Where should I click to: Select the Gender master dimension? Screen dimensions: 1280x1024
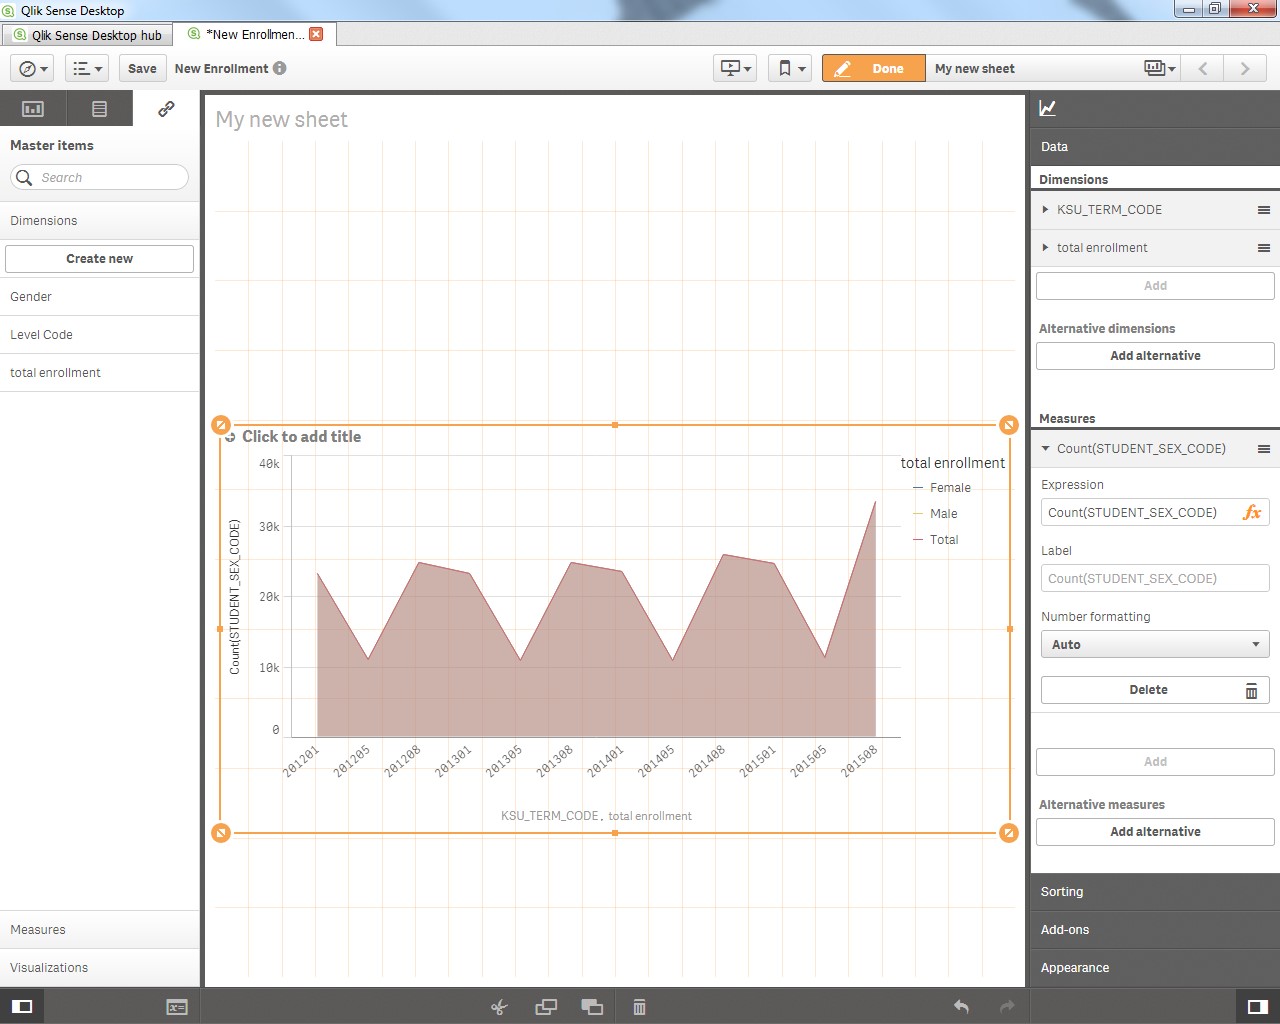[99, 297]
